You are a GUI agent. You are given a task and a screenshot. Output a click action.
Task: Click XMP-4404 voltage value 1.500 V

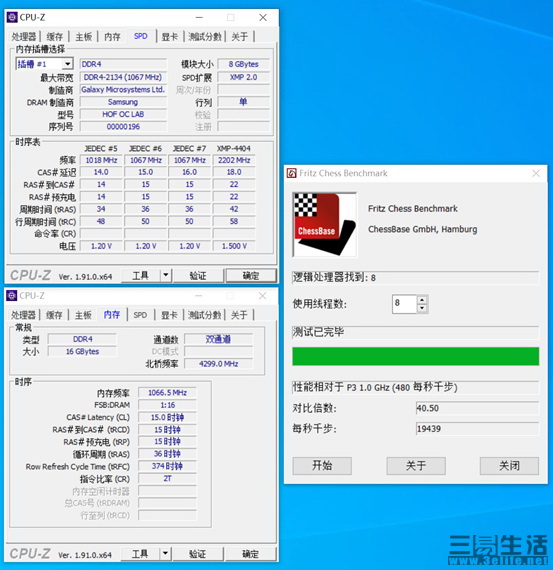coord(234,246)
